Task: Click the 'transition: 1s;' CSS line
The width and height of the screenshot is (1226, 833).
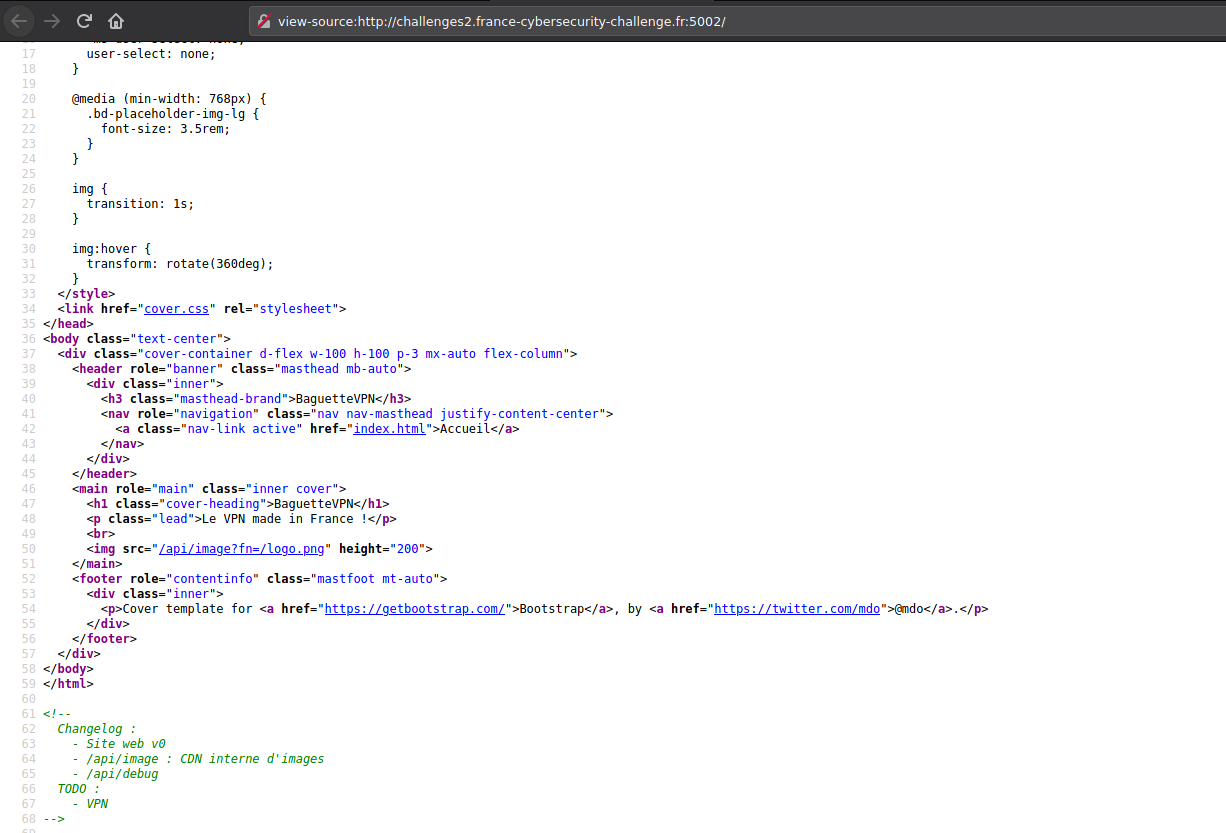Action: click(141, 204)
